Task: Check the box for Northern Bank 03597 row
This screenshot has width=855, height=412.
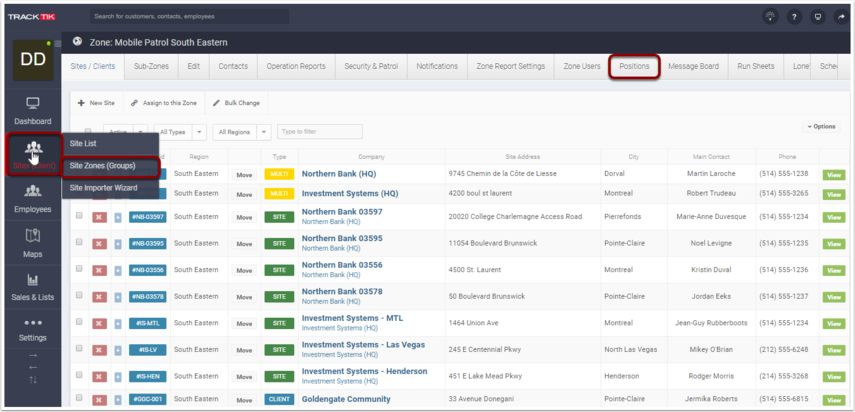Action: click(x=79, y=215)
